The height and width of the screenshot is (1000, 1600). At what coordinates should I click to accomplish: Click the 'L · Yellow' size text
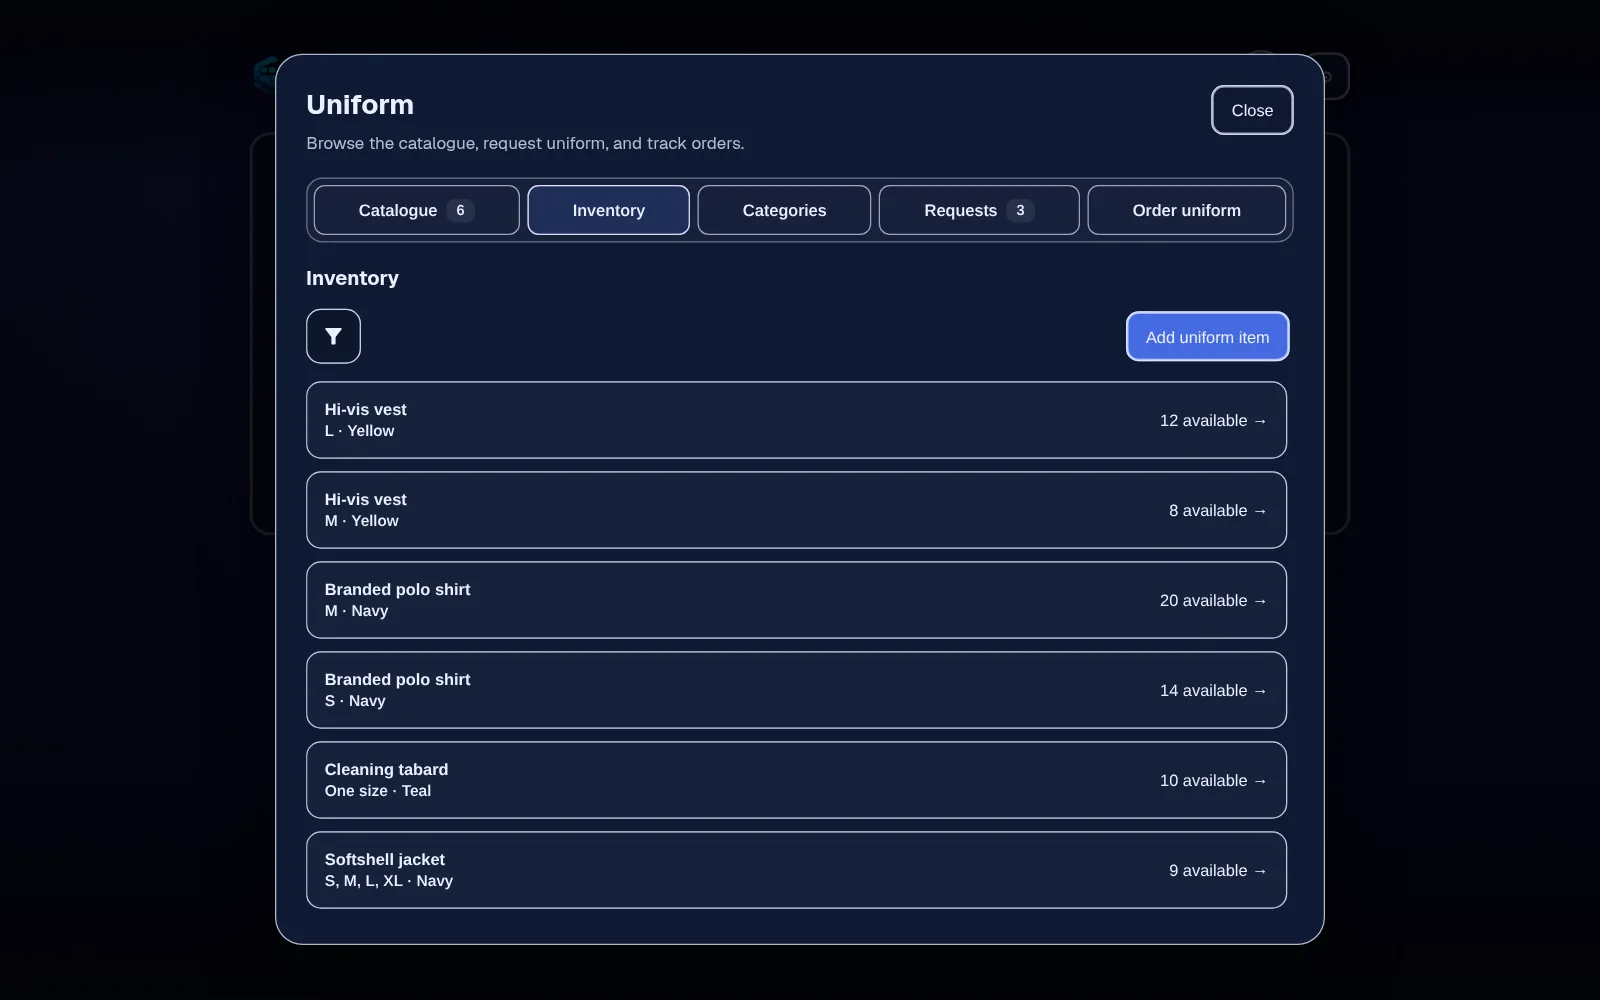click(x=359, y=431)
